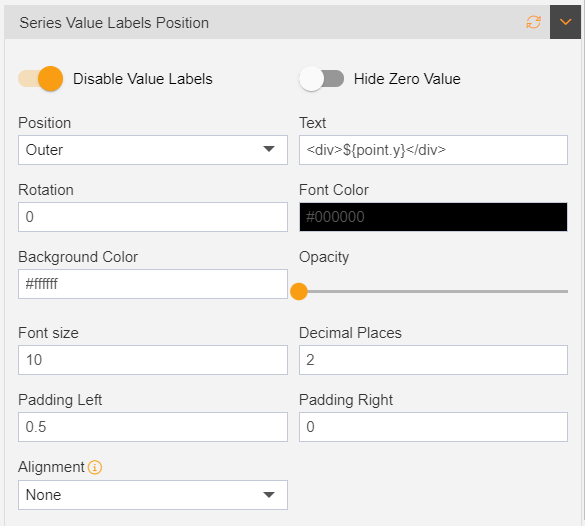Click the Background Color #ffffff field
The width and height of the screenshot is (585, 526).
(x=153, y=284)
